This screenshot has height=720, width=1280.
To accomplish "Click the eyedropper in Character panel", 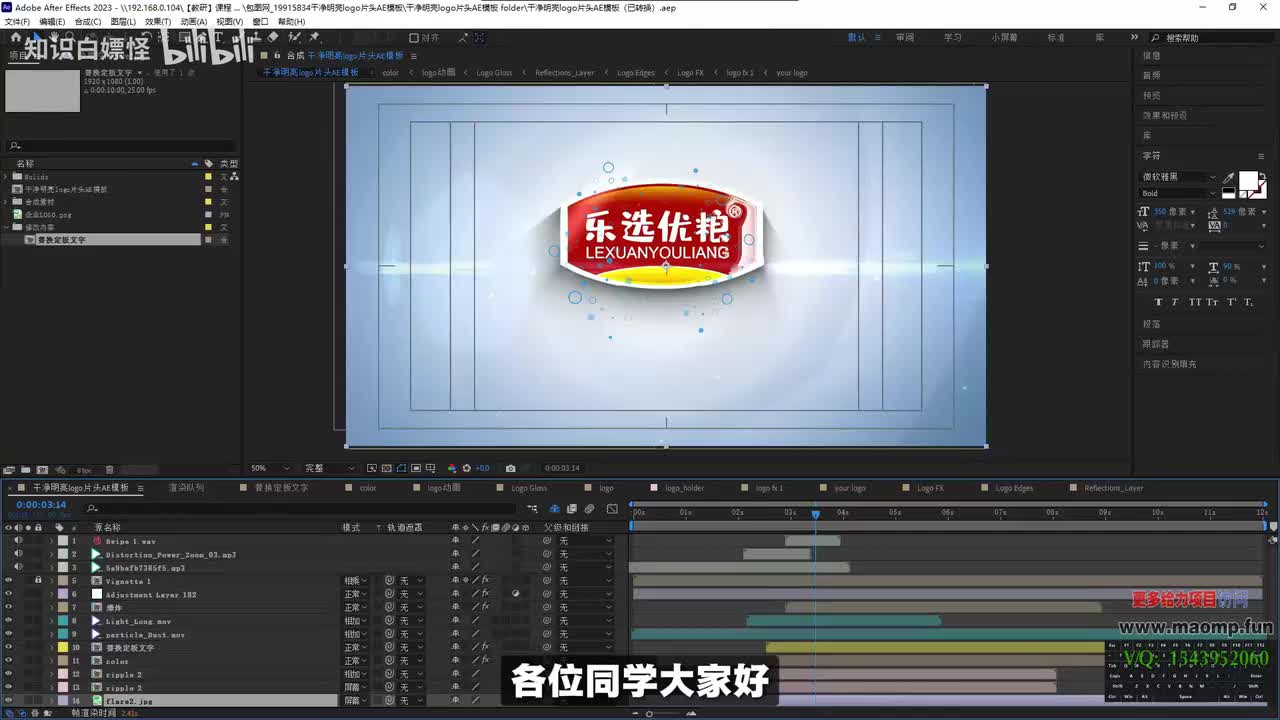I will point(1229,178).
